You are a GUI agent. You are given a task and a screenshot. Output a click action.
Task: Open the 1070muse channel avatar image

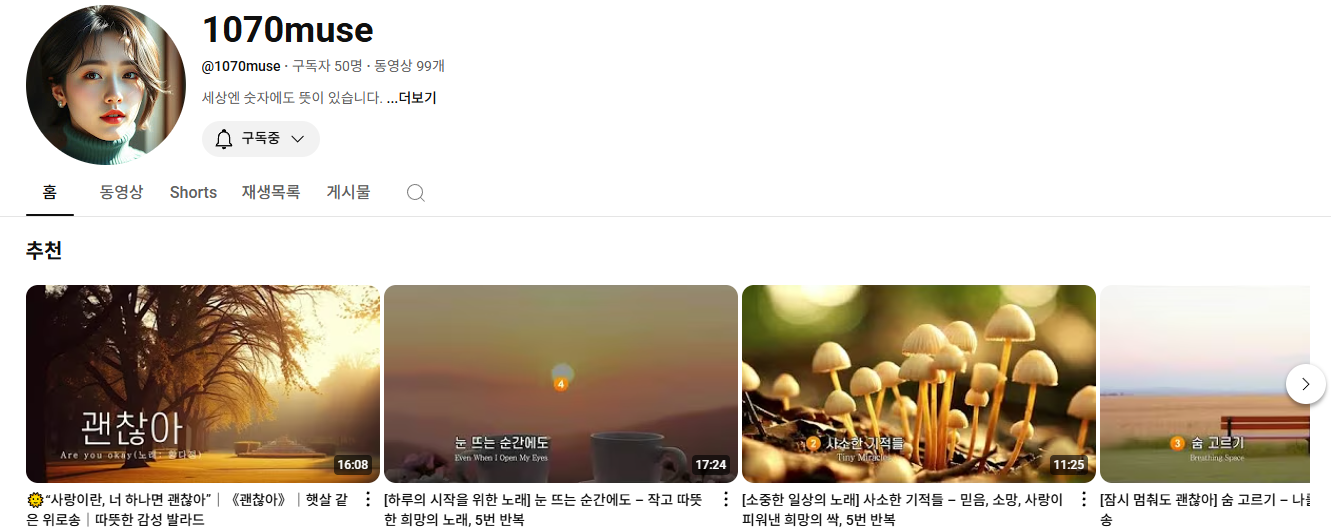106,85
